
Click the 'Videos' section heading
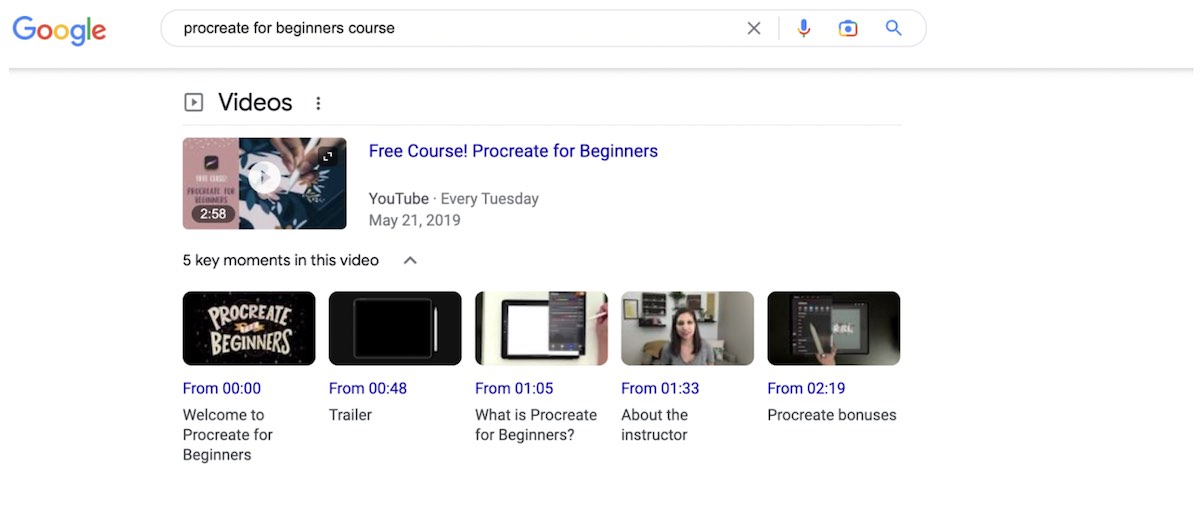point(255,102)
